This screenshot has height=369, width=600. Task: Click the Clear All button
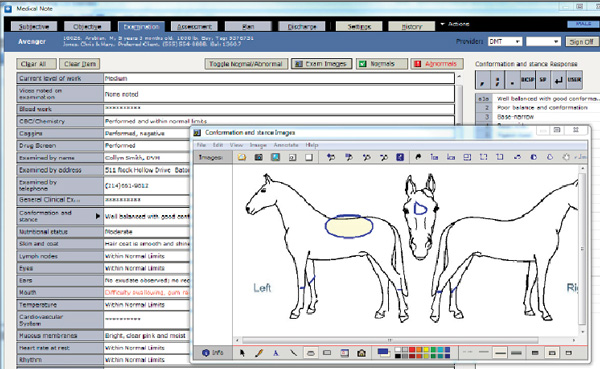pyautogui.click(x=36, y=64)
